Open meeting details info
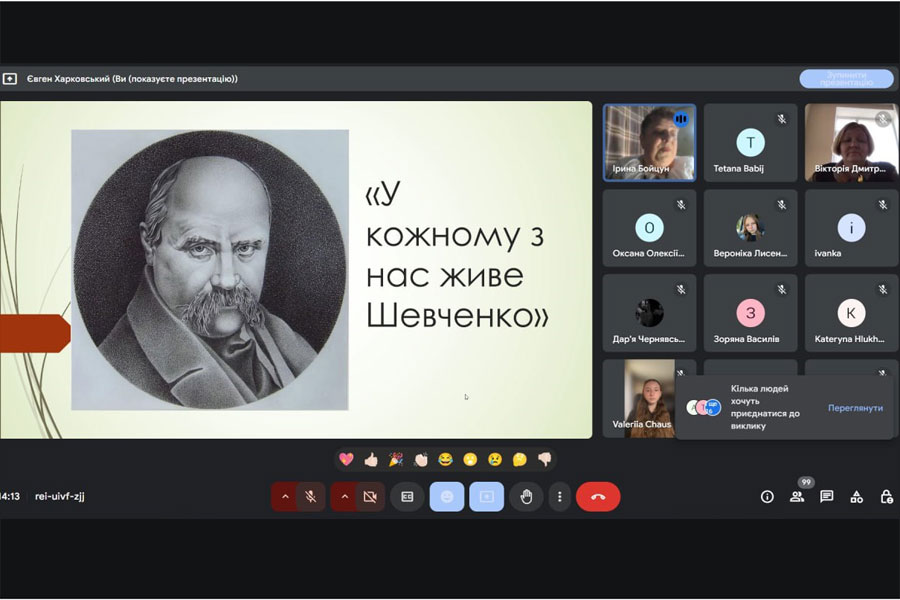The width and height of the screenshot is (900, 600). 767,497
